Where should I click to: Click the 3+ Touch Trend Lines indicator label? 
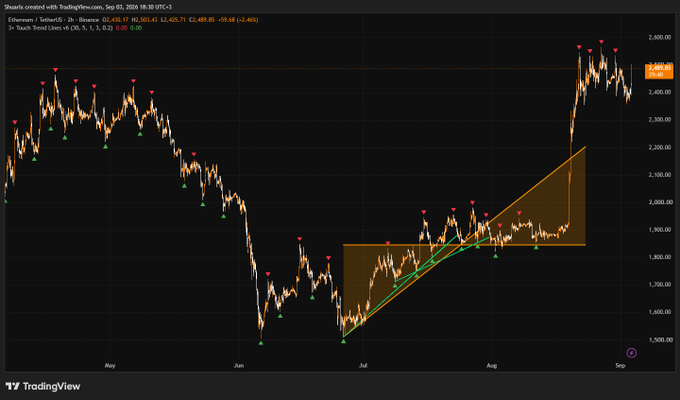pyautogui.click(x=60, y=28)
